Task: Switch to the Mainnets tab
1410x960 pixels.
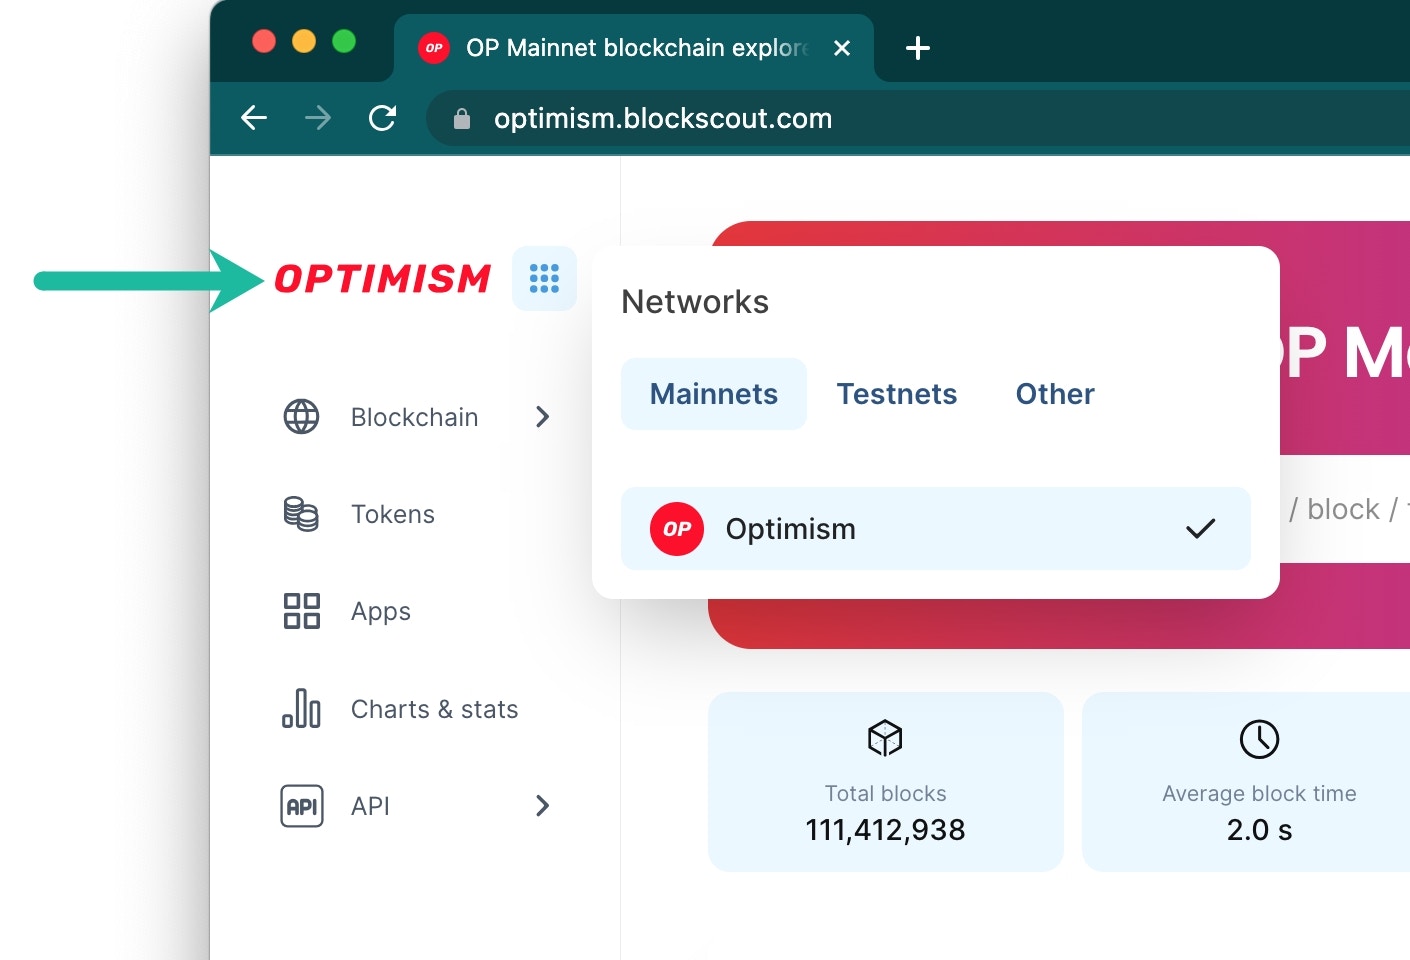Action: [714, 394]
